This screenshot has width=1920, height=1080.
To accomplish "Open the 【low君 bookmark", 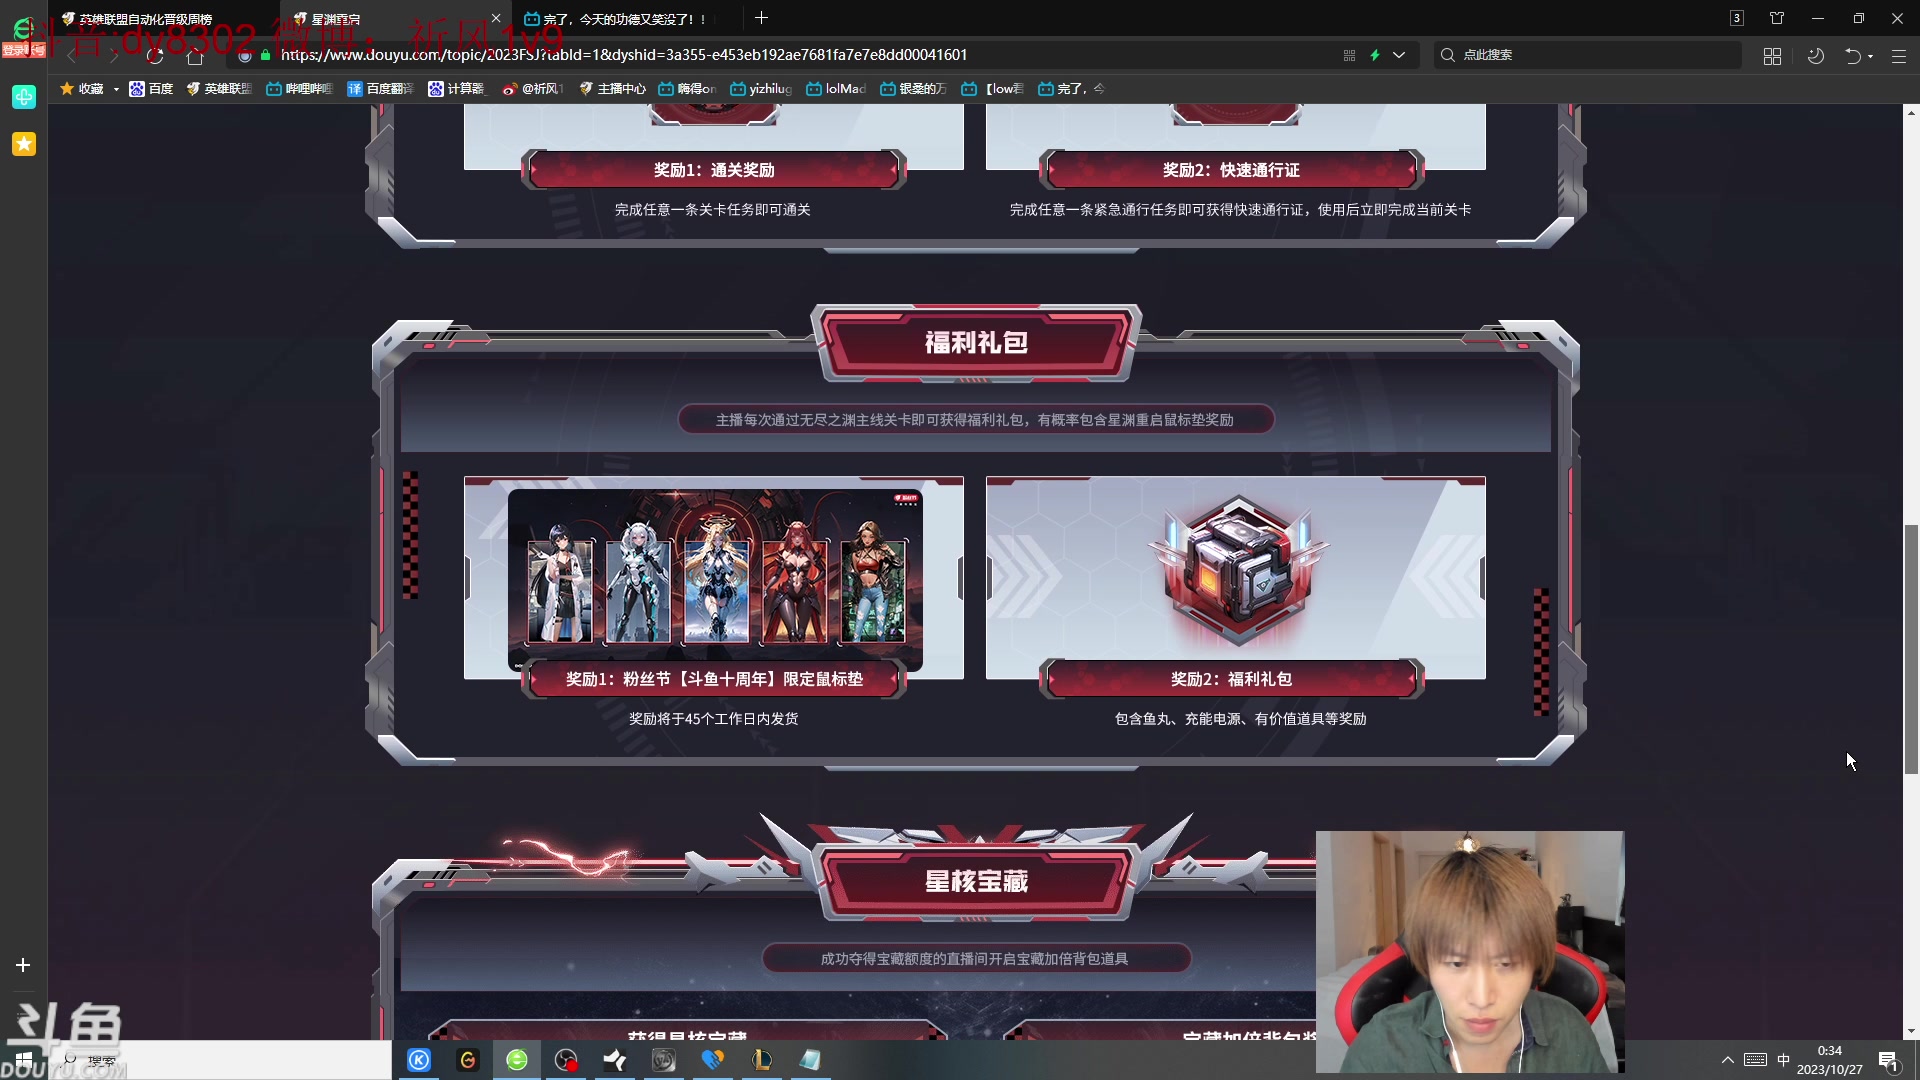I will click(992, 89).
